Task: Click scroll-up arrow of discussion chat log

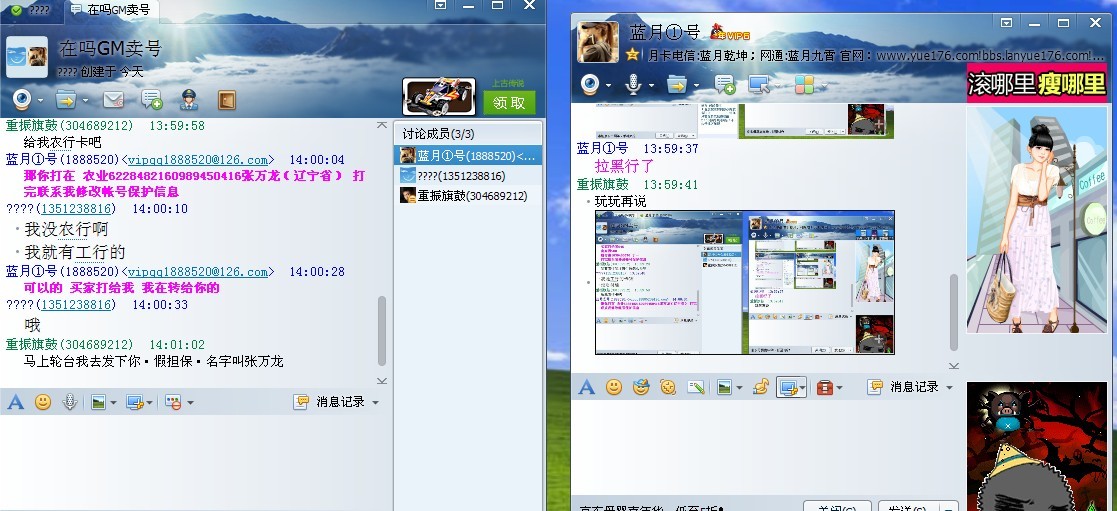Action: (382, 125)
